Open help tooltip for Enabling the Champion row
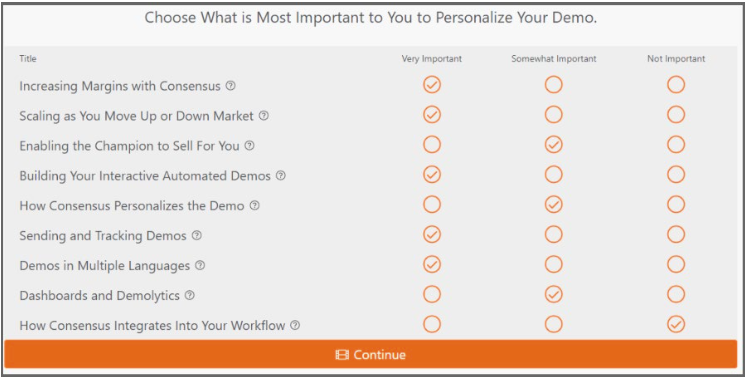This screenshot has width=746, height=377. click(249, 146)
